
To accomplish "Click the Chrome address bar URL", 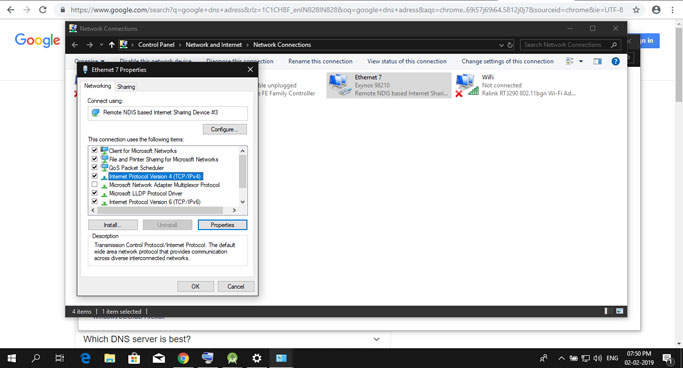I will click(346, 10).
